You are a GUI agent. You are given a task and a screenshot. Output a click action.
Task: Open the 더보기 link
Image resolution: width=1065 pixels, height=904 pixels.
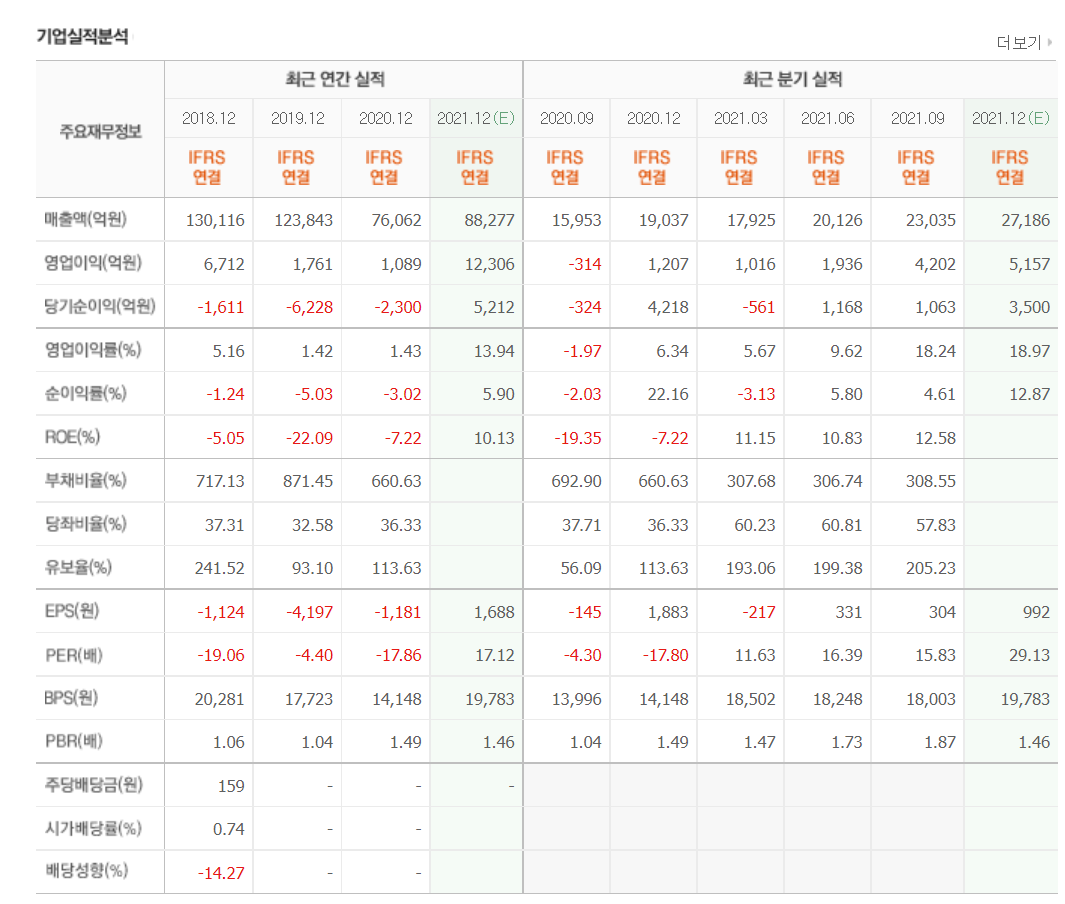click(1018, 43)
